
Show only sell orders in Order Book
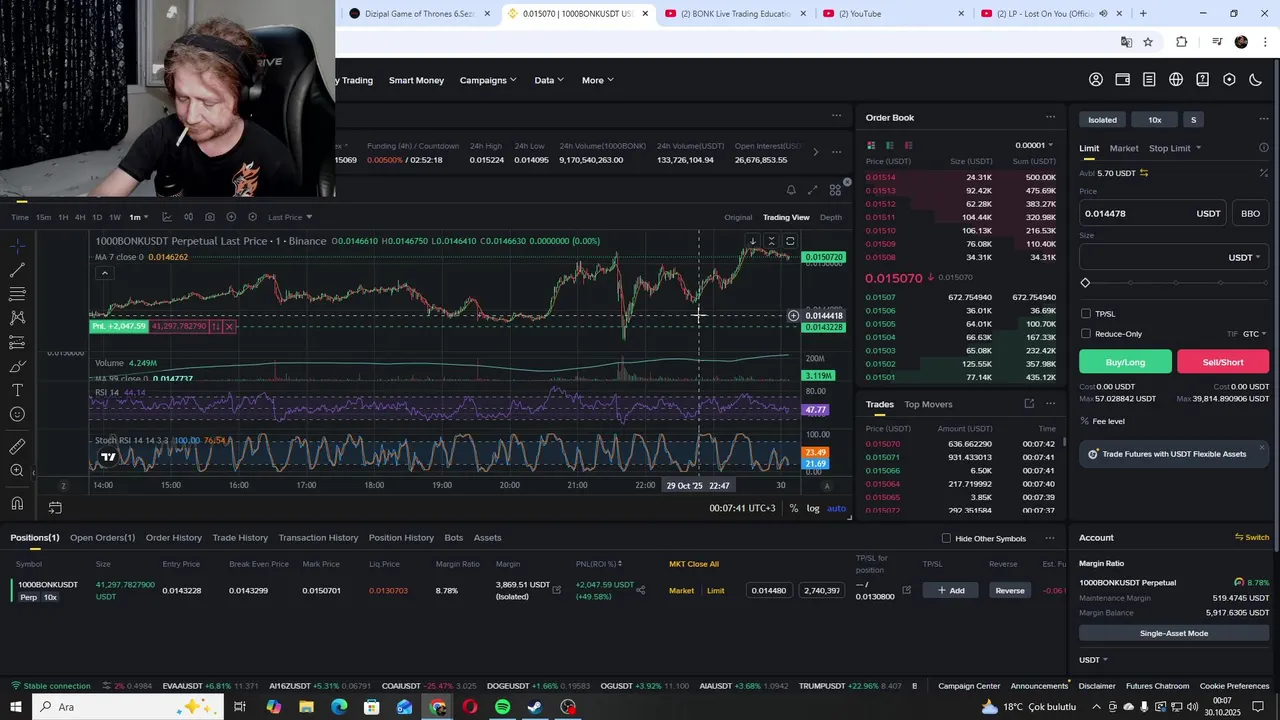[908, 146]
